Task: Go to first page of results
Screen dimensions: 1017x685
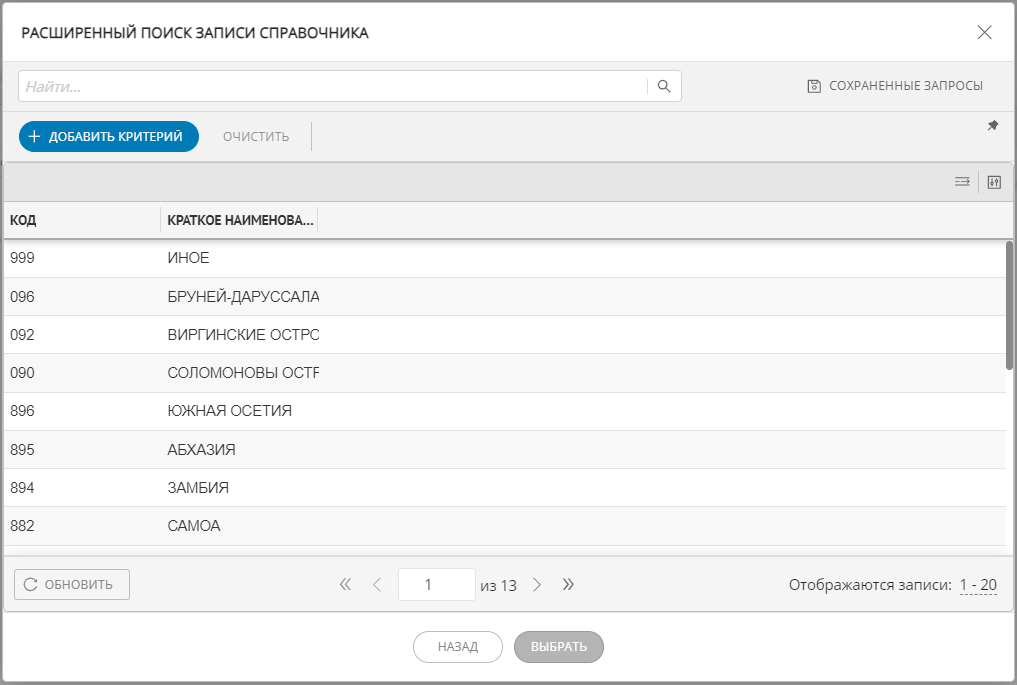Action: click(x=346, y=585)
